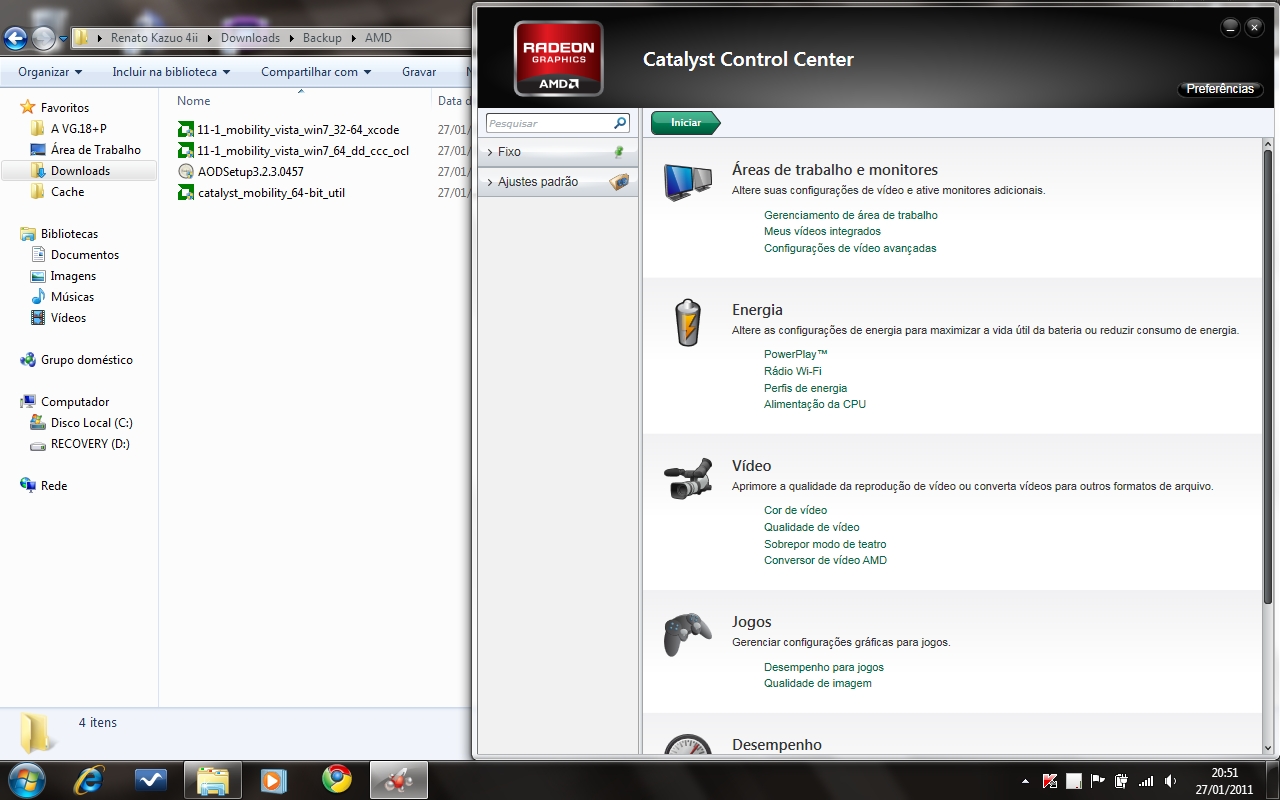Open Cor de vídeo link
The width and height of the screenshot is (1280, 800).
[795, 510]
